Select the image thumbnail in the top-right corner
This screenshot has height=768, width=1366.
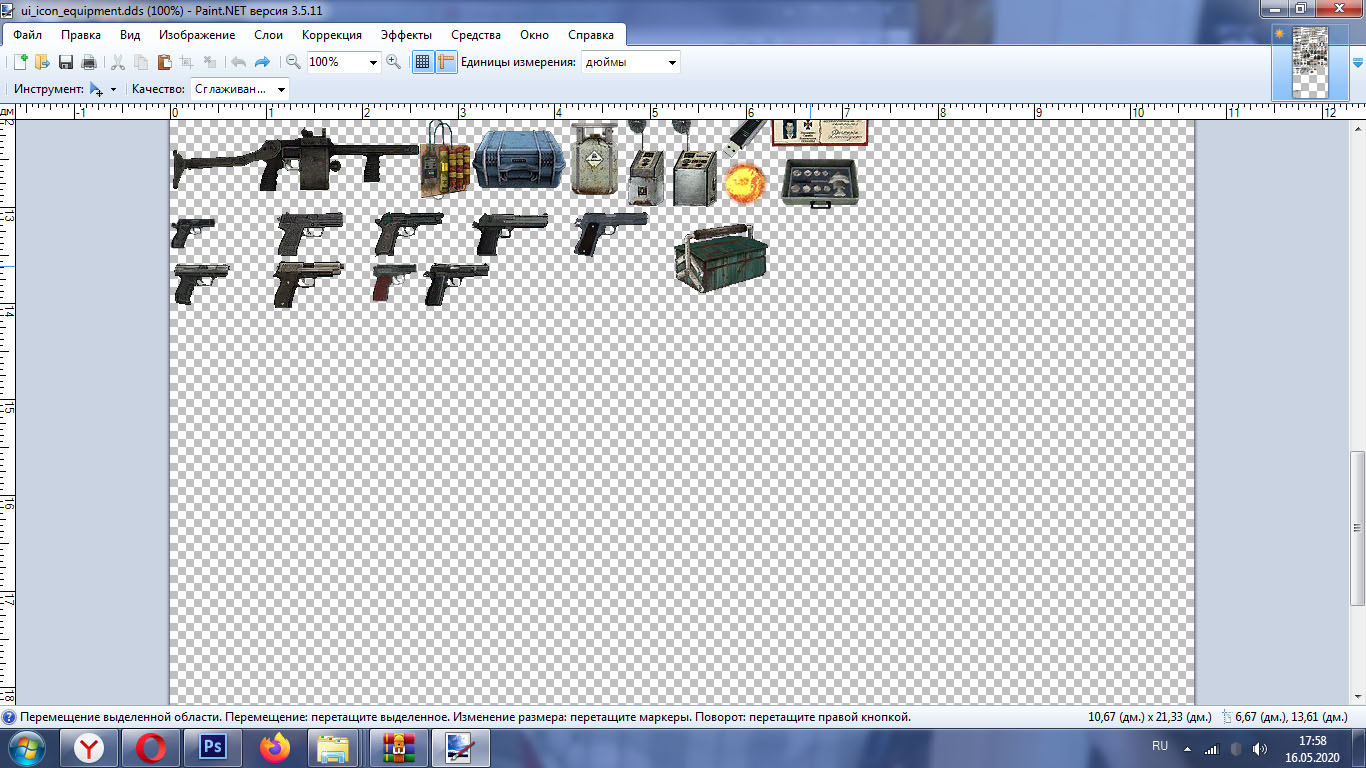pyautogui.click(x=1309, y=62)
